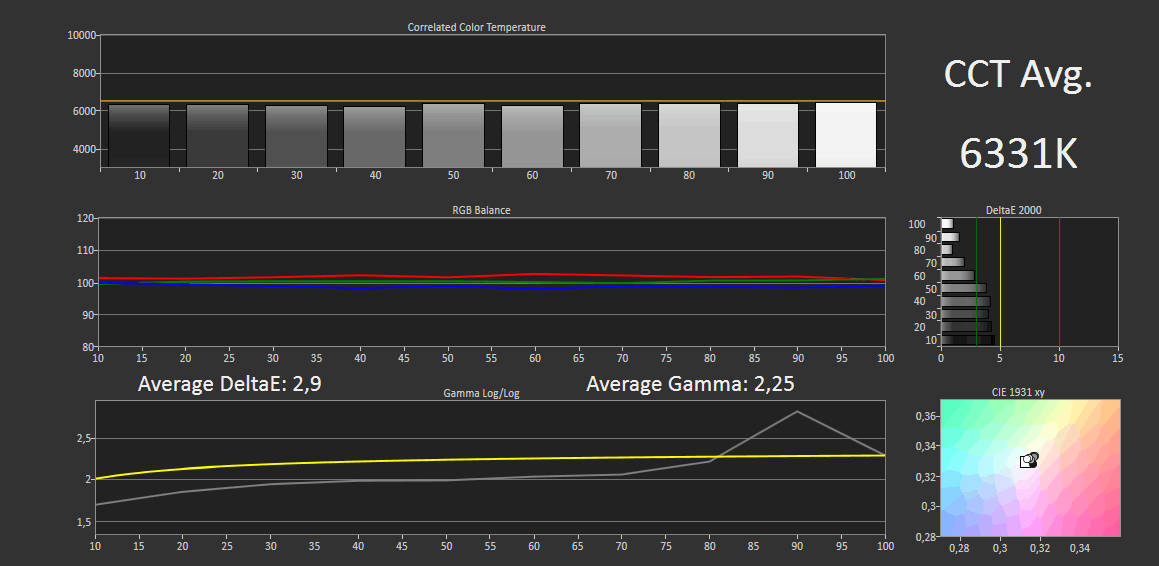Click the DeltaE 2000 bar for level 10
The height and width of the screenshot is (566, 1159).
point(968,340)
